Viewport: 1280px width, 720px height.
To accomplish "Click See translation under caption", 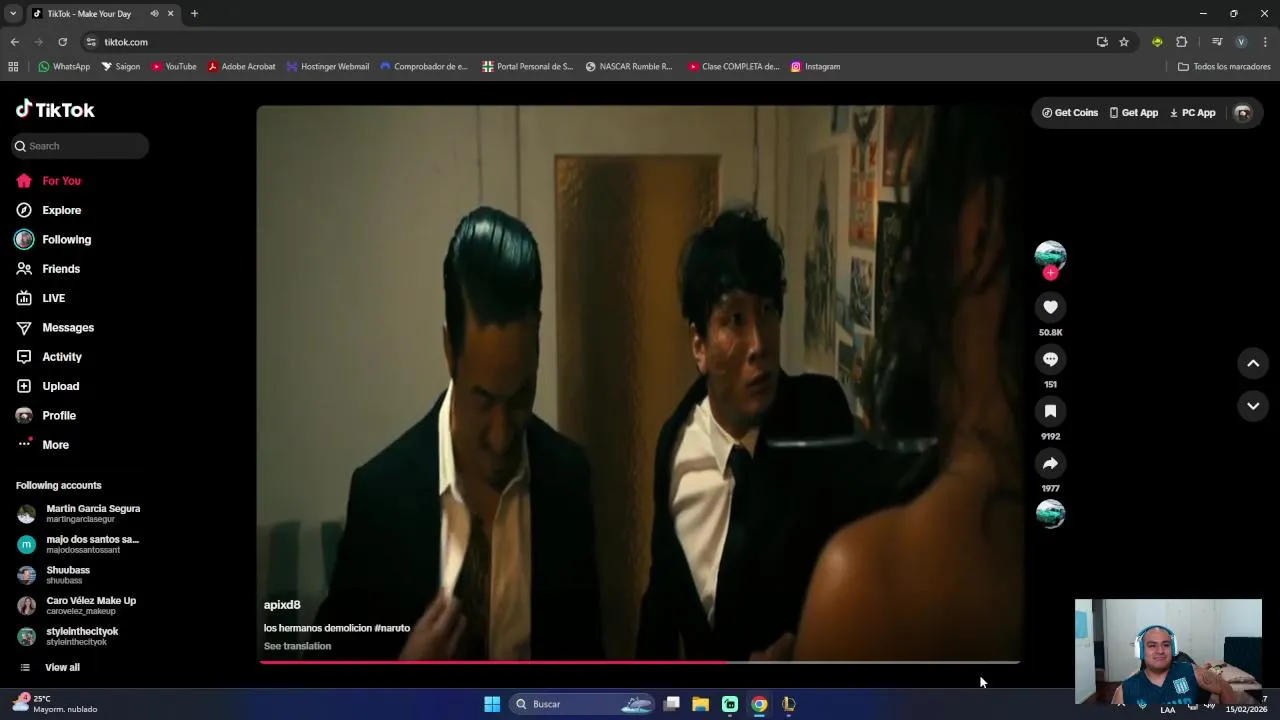I will (x=297, y=646).
